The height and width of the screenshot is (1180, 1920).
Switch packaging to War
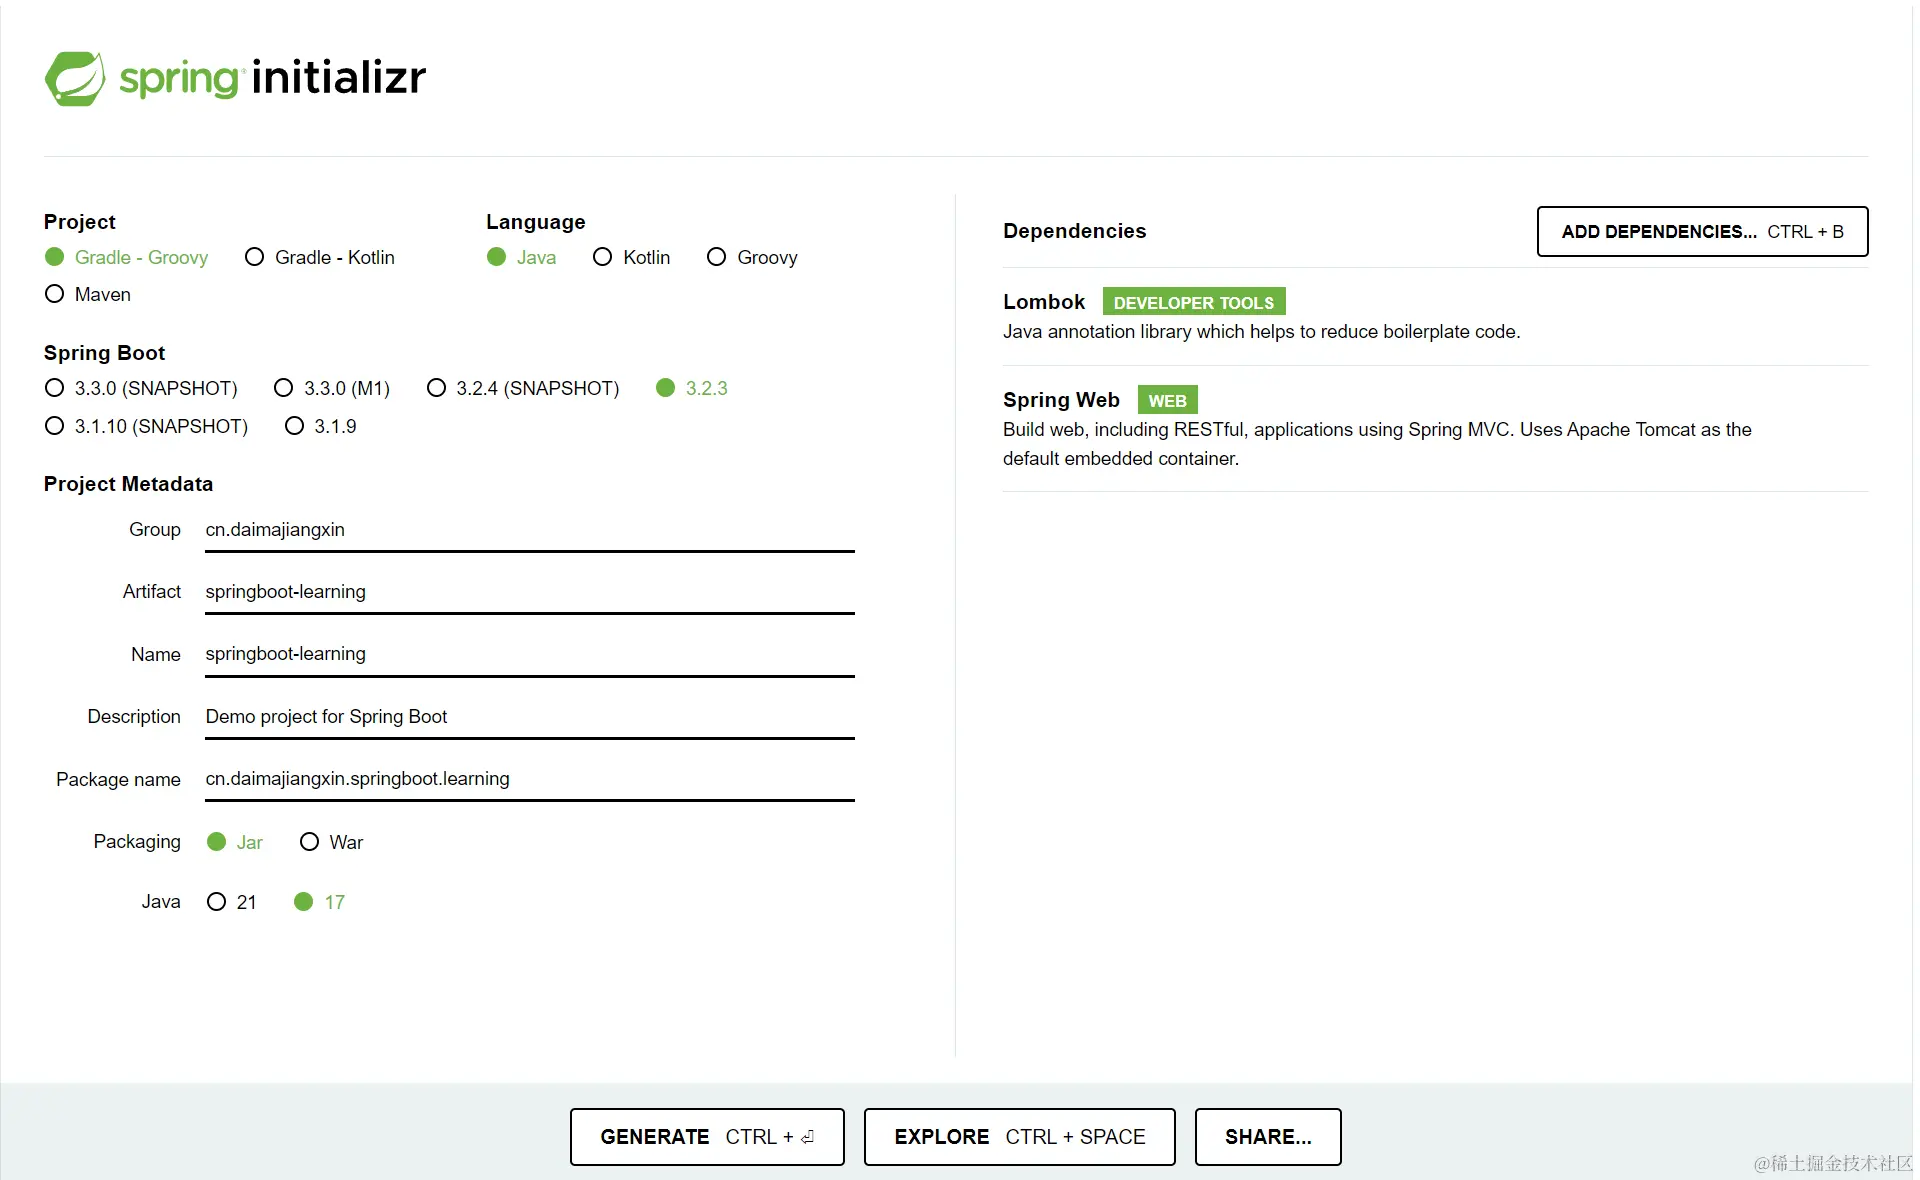pos(310,842)
